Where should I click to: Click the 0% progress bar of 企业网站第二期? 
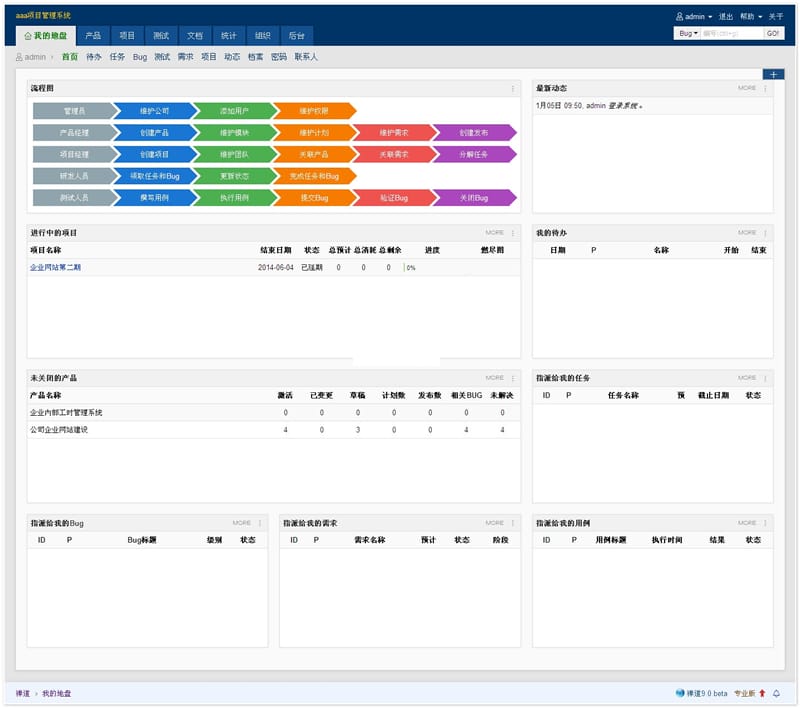click(410, 268)
